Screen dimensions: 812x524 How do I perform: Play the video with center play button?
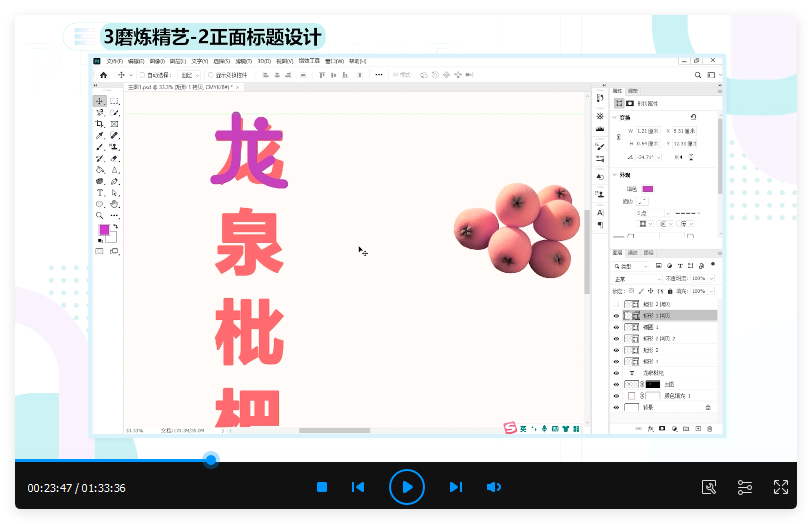(407, 487)
